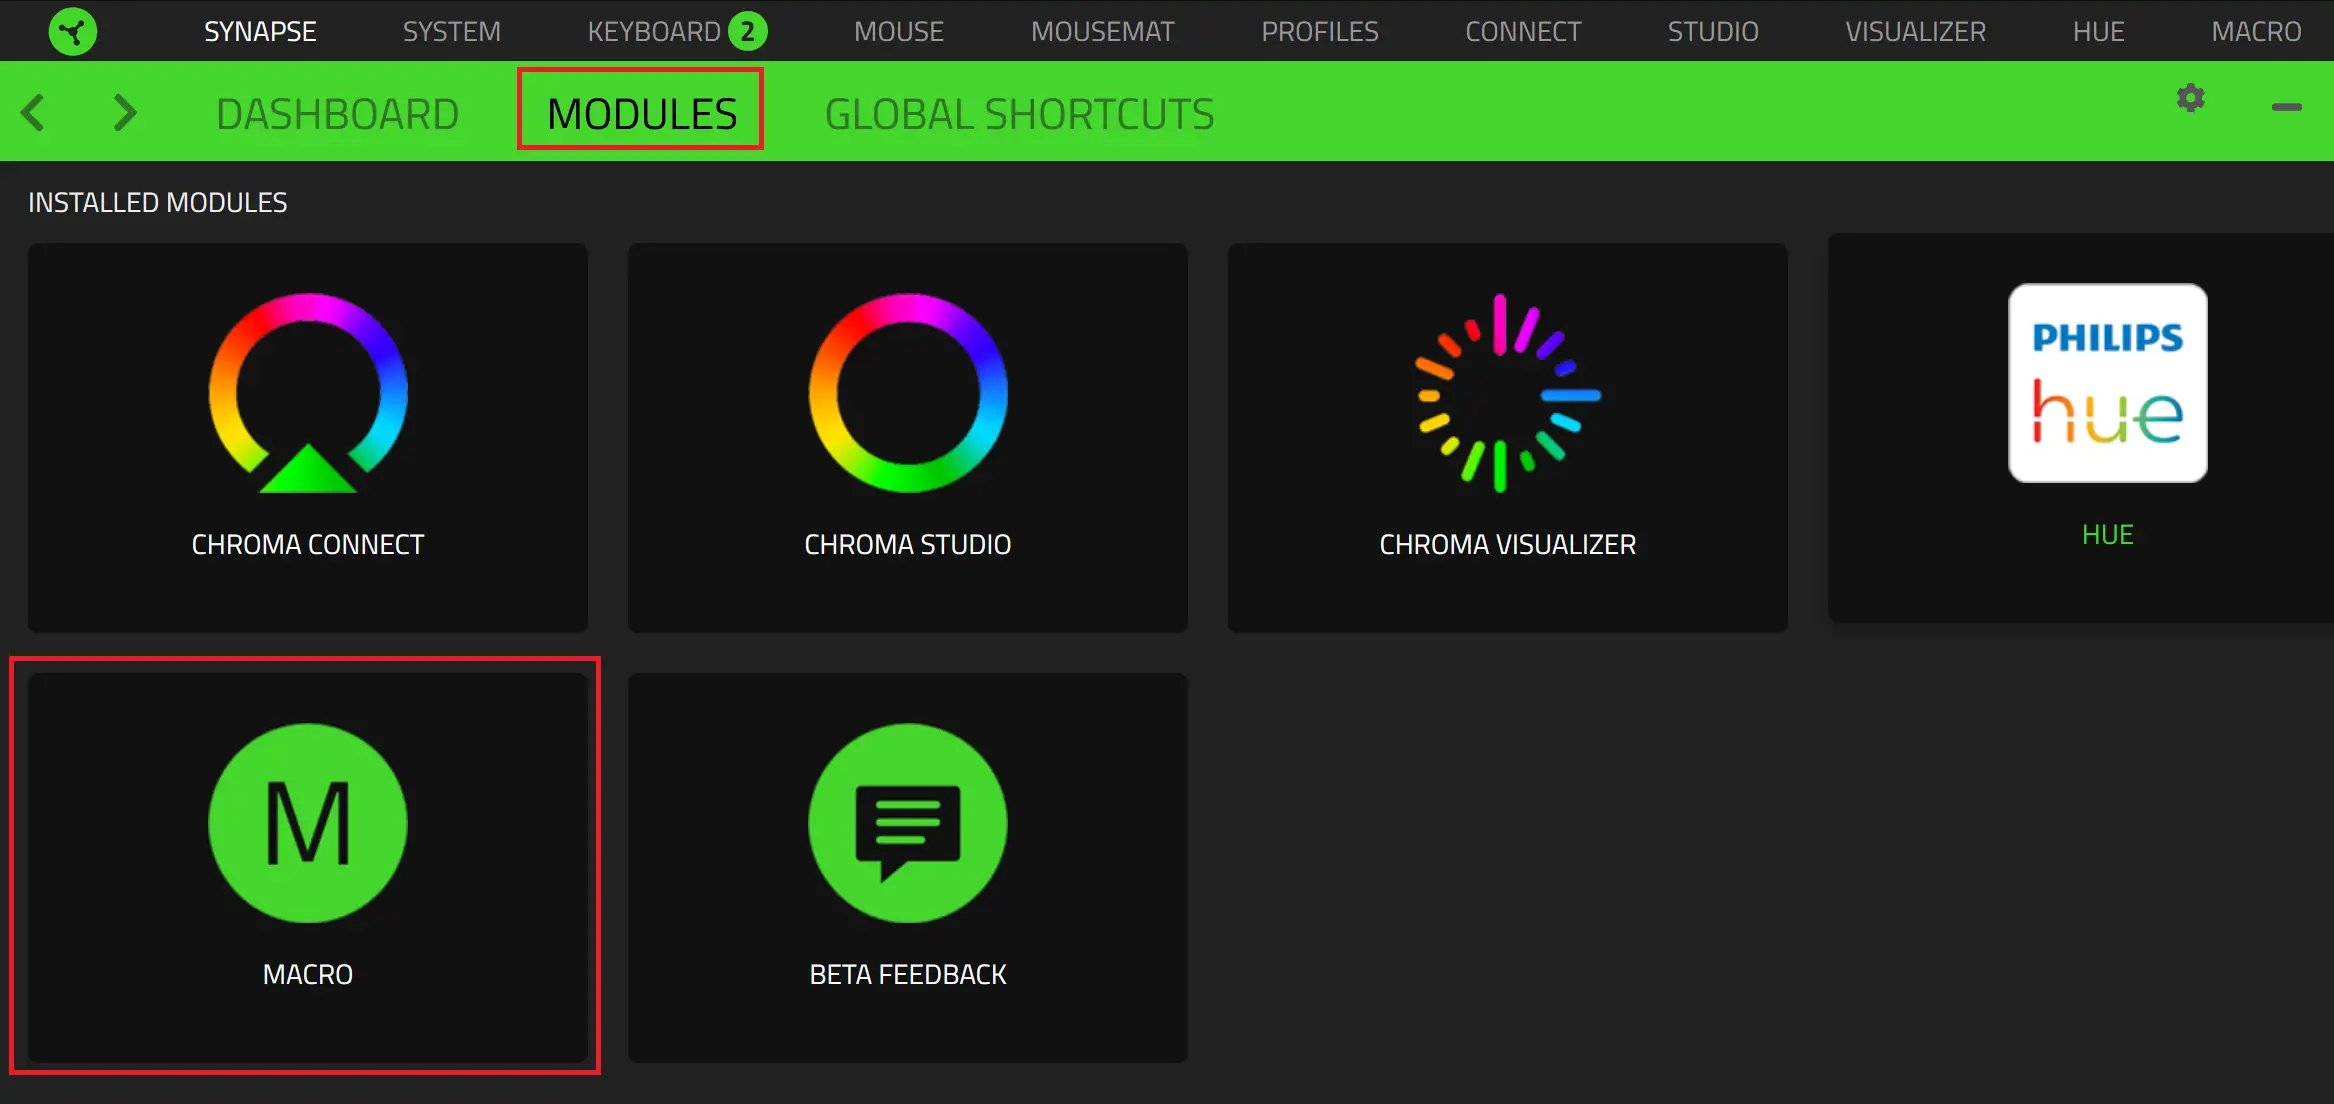Click the Beta Feedback speech bubble icon
Viewport: 2334px width, 1104px height.
(907, 822)
